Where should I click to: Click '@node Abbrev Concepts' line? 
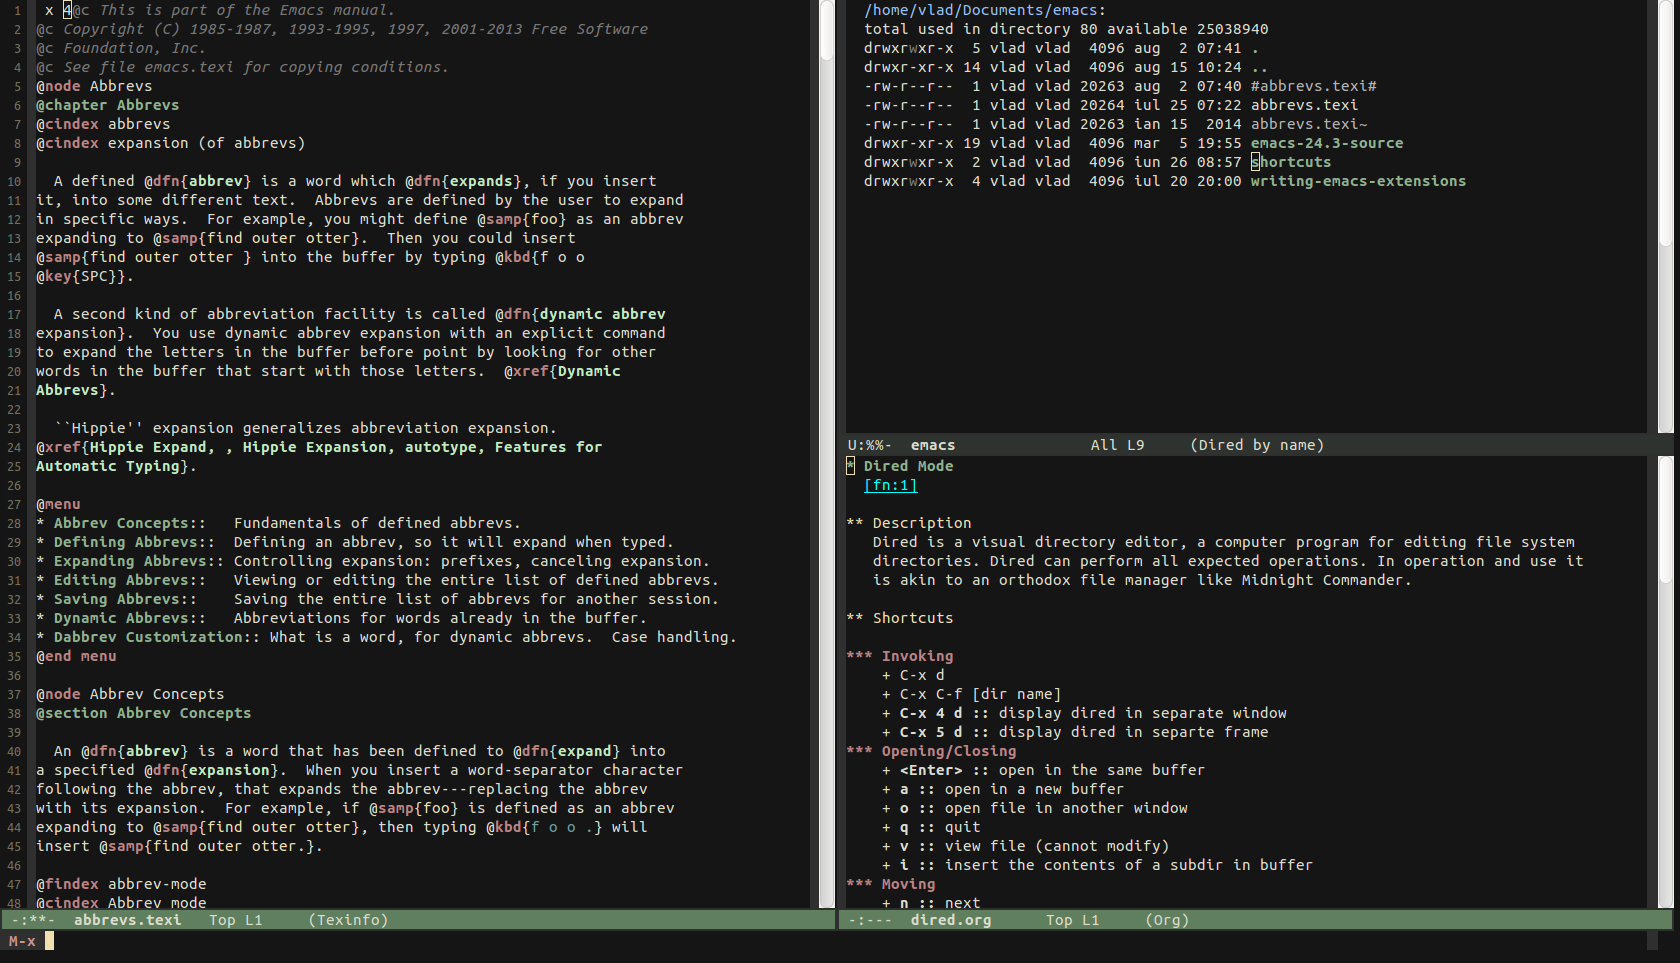pos(130,694)
